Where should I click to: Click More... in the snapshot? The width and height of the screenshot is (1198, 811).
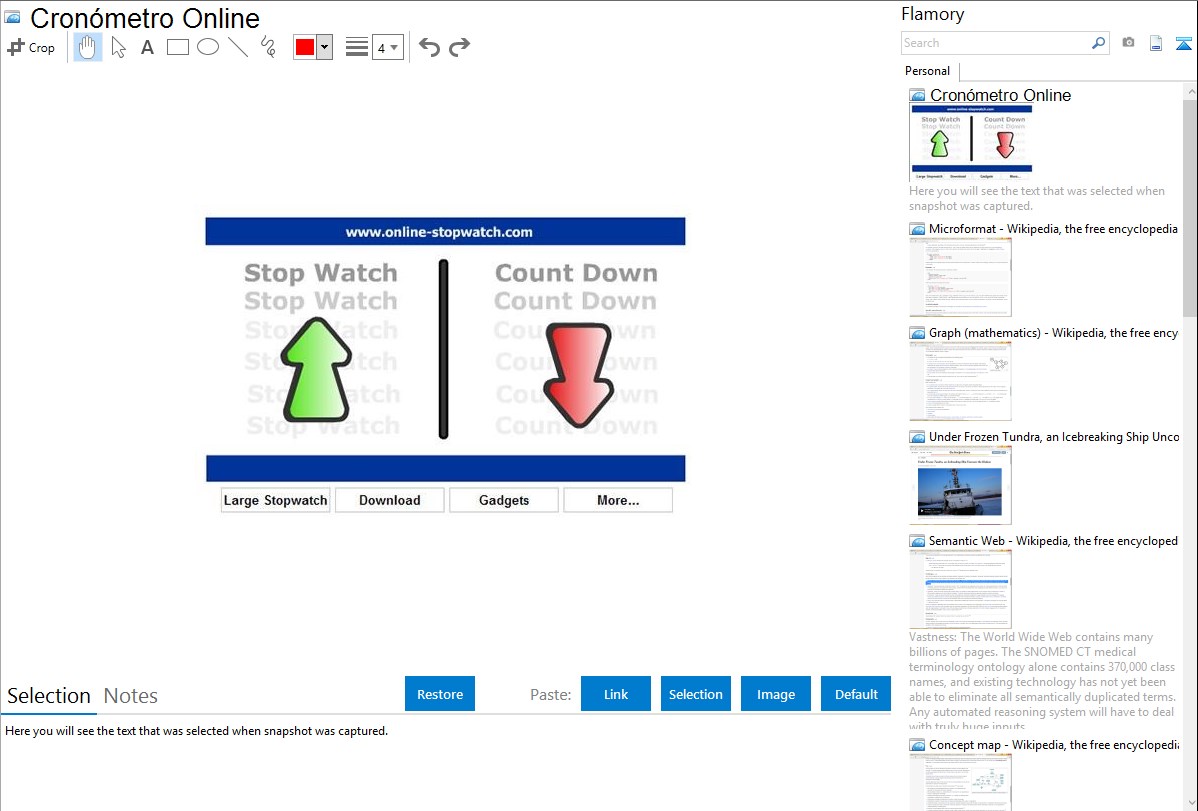click(x=618, y=500)
